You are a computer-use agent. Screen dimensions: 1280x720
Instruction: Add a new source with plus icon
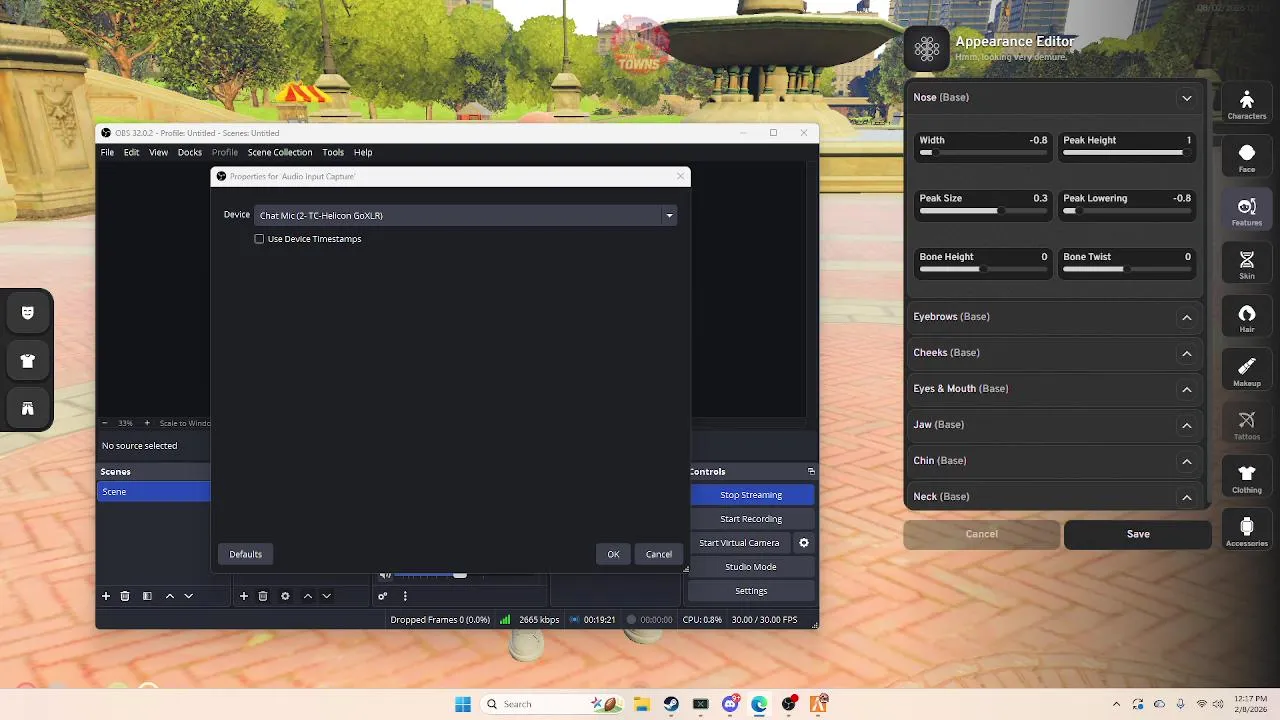click(x=244, y=596)
